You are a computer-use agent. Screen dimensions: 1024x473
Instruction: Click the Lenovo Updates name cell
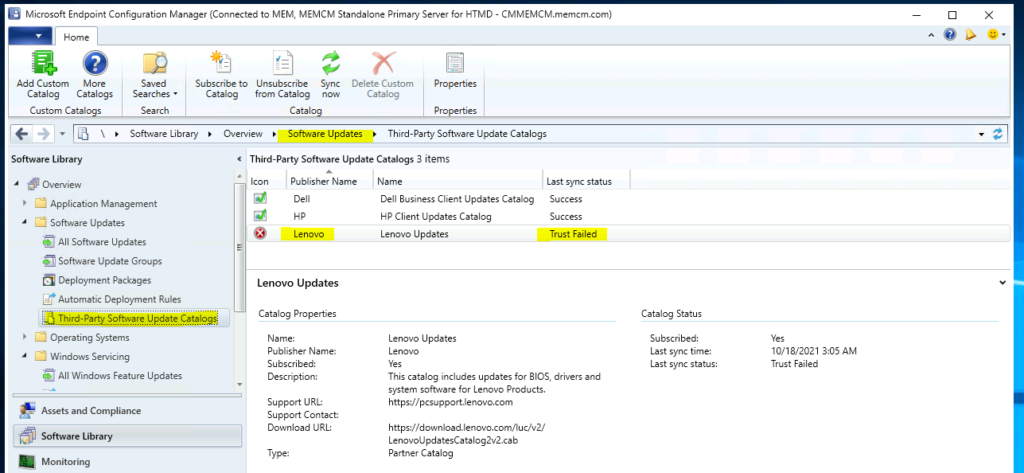pos(414,234)
